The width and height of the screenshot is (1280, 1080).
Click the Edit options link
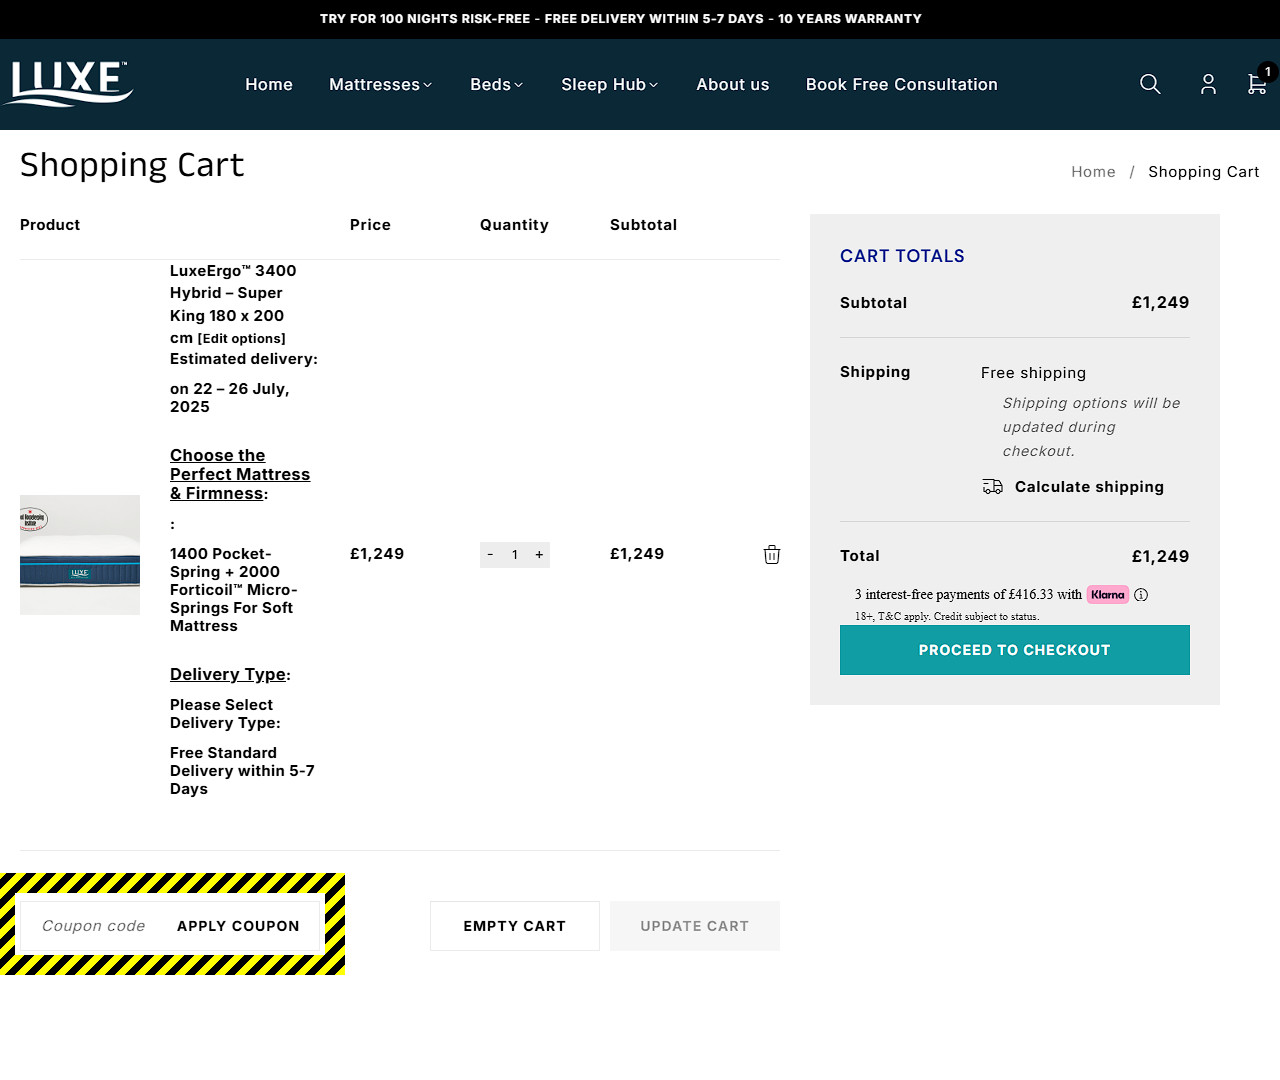(x=242, y=339)
